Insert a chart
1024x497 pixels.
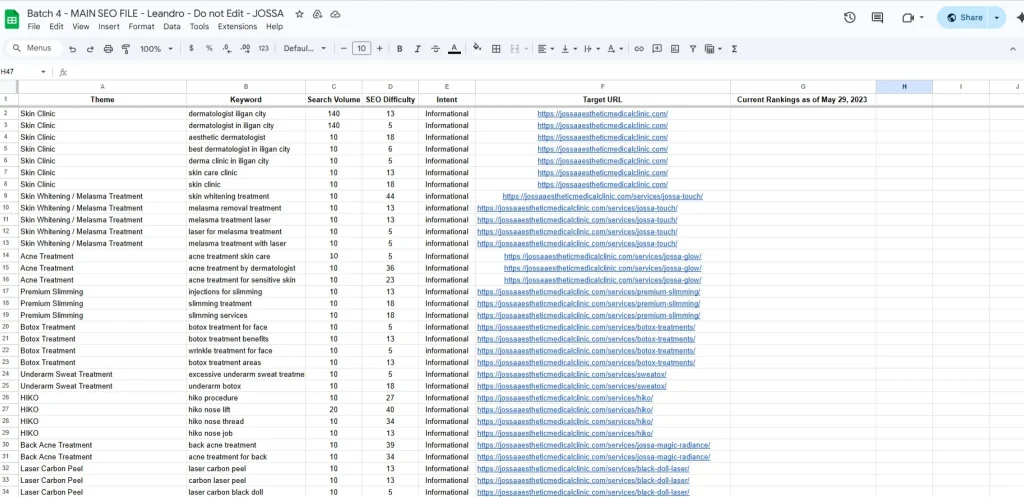[675, 49]
